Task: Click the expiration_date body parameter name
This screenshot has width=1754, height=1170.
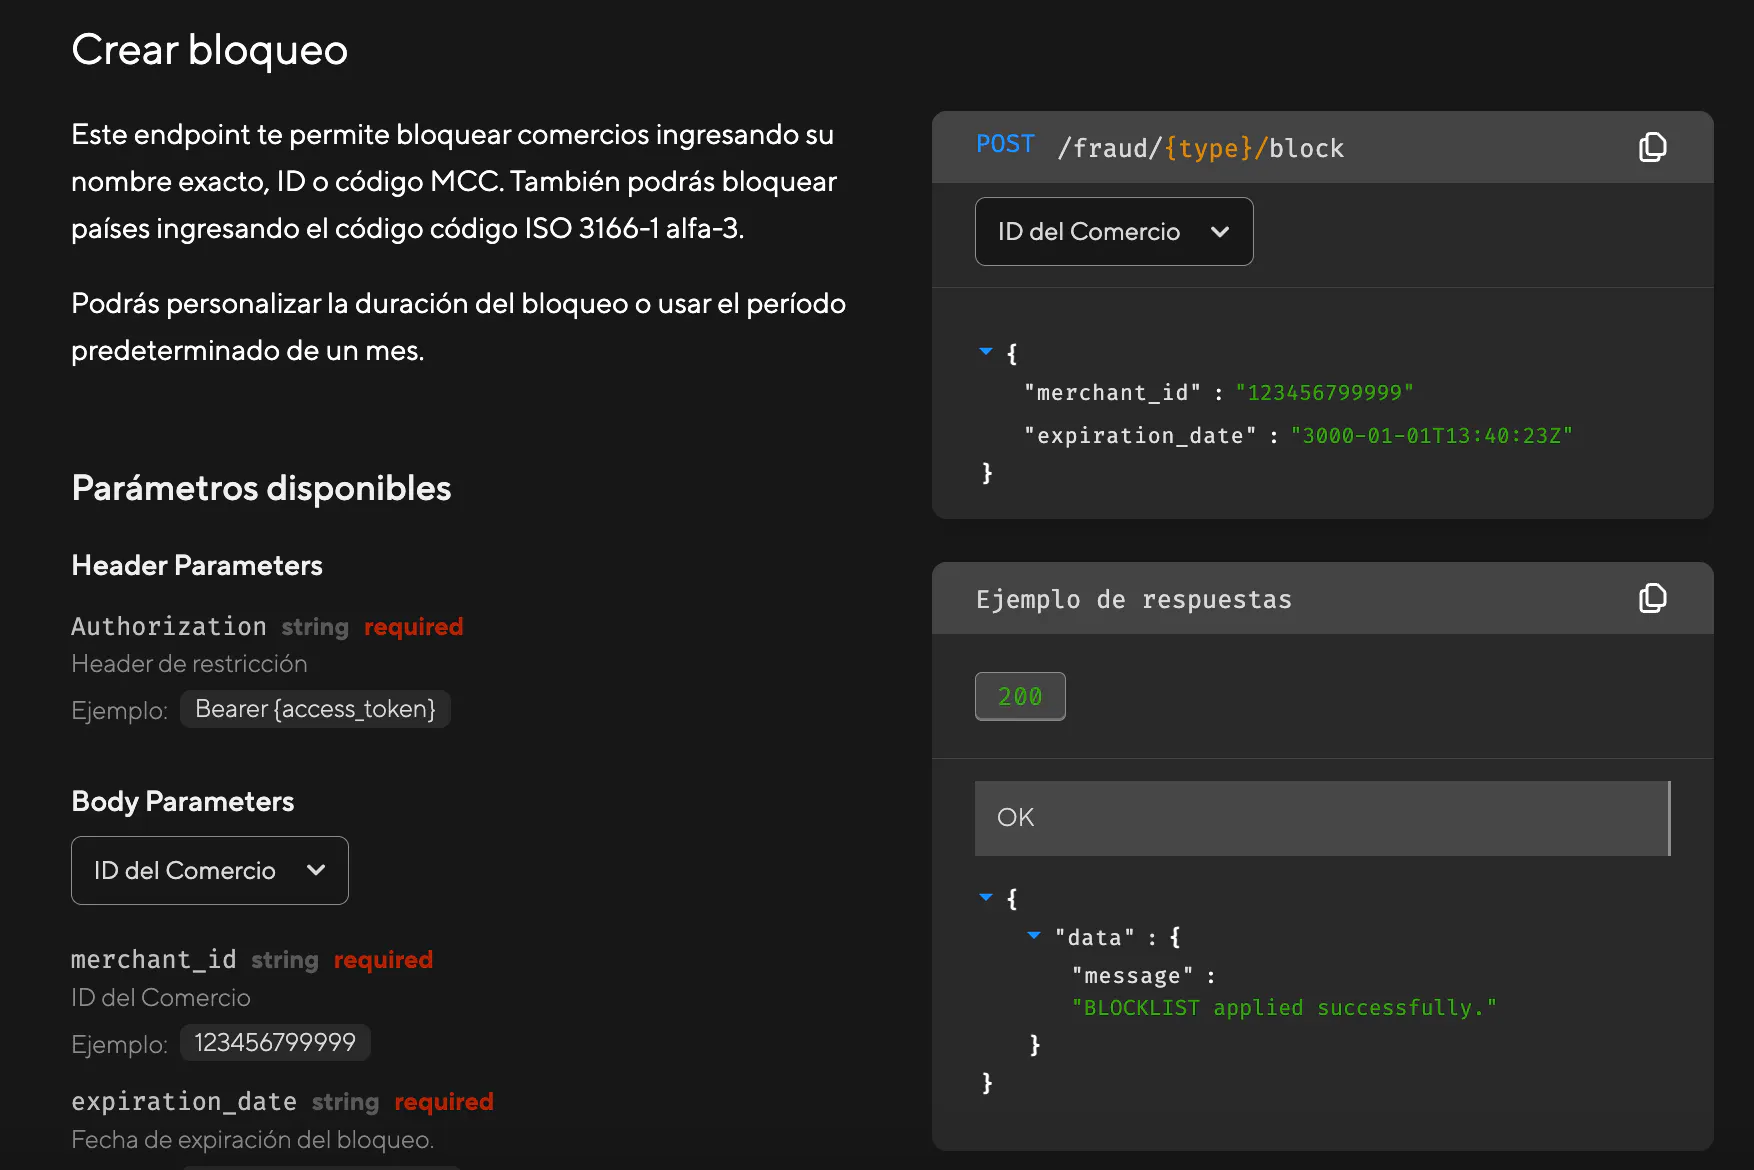Action: (184, 1102)
